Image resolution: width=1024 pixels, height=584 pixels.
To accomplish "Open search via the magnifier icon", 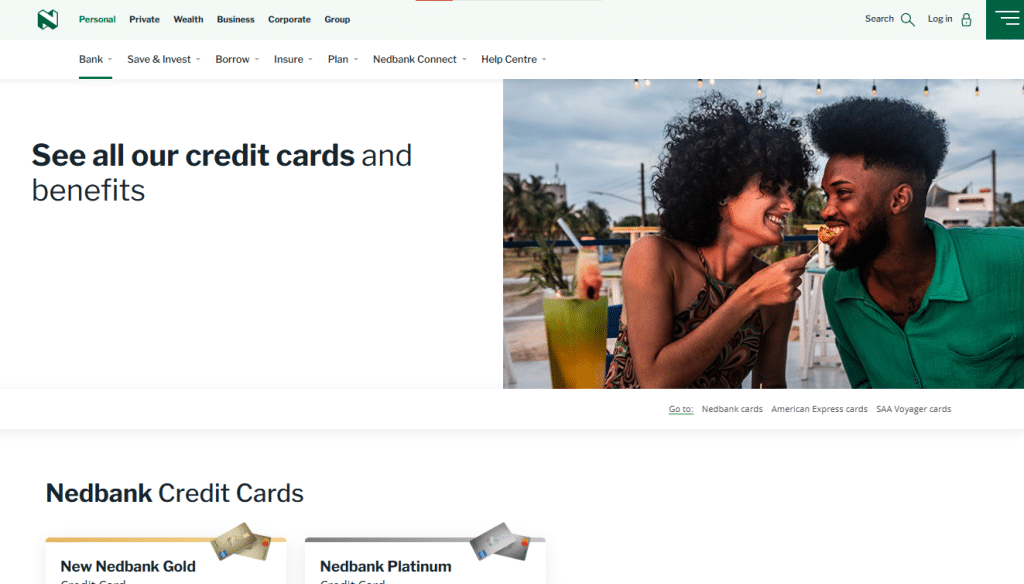I will click(908, 20).
